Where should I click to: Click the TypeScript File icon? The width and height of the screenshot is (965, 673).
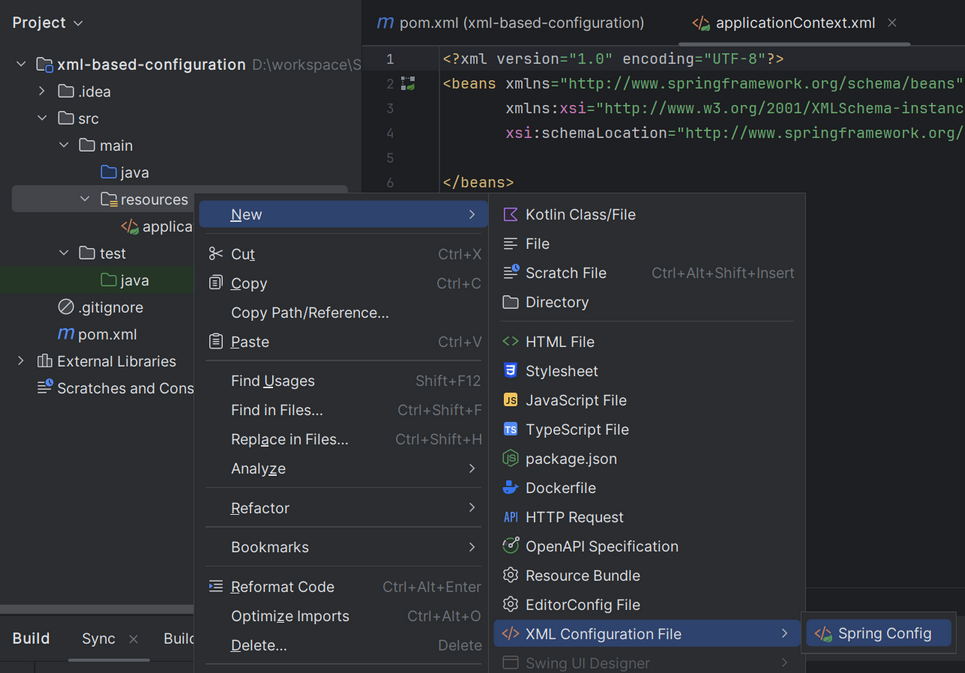click(511, 429)
